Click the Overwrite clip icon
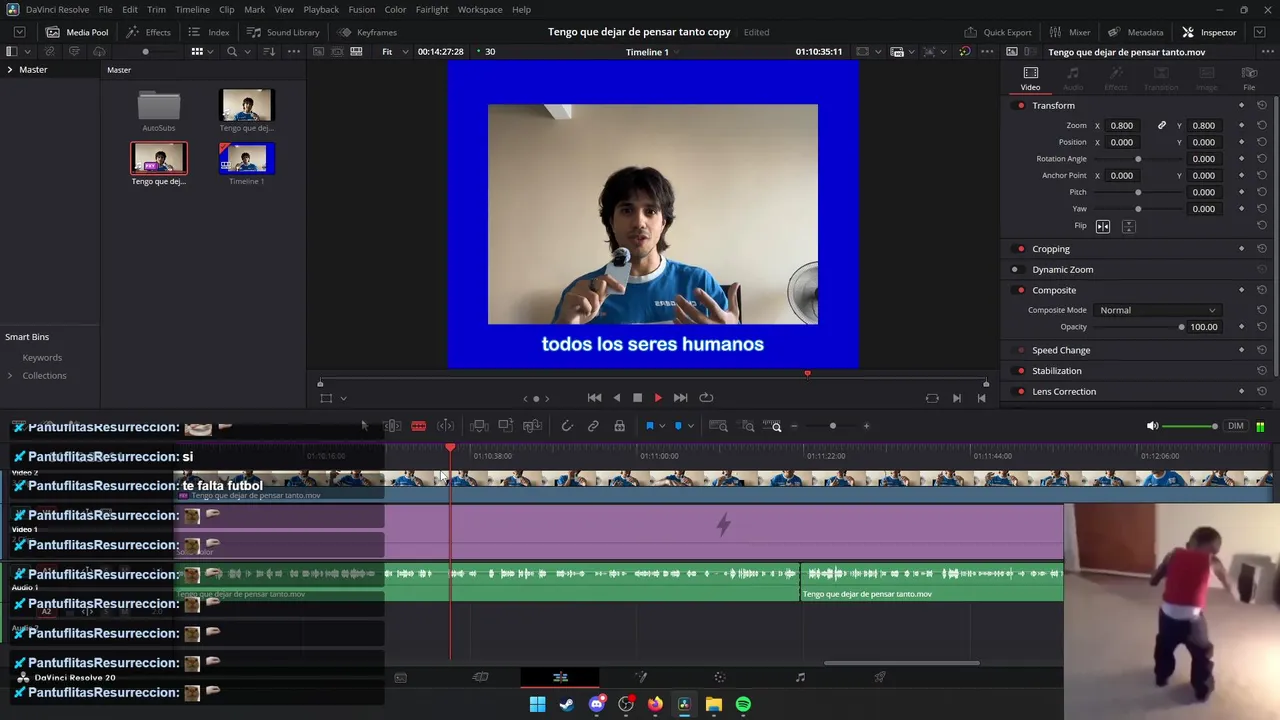Viewport: 1280px width, 720px height. pyautogui.click(x=505, y=426)
